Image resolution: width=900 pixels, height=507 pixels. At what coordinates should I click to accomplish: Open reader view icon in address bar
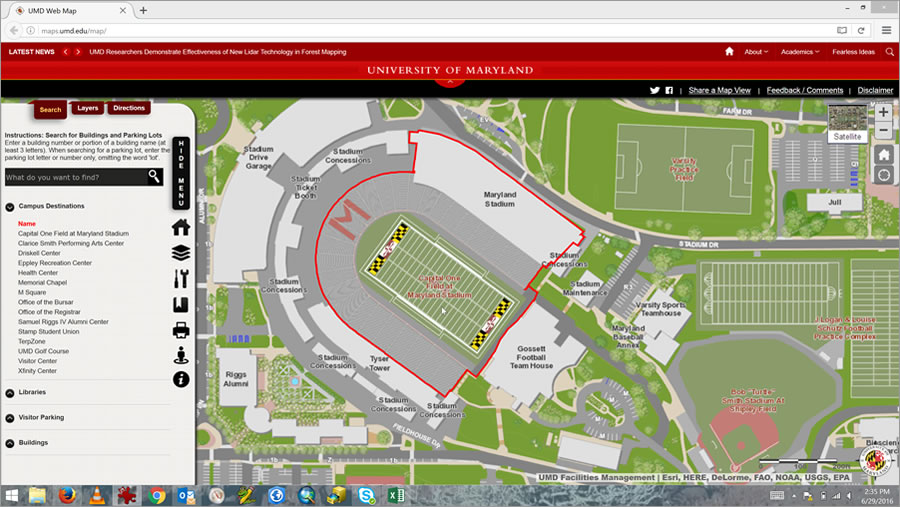(841, 30)
